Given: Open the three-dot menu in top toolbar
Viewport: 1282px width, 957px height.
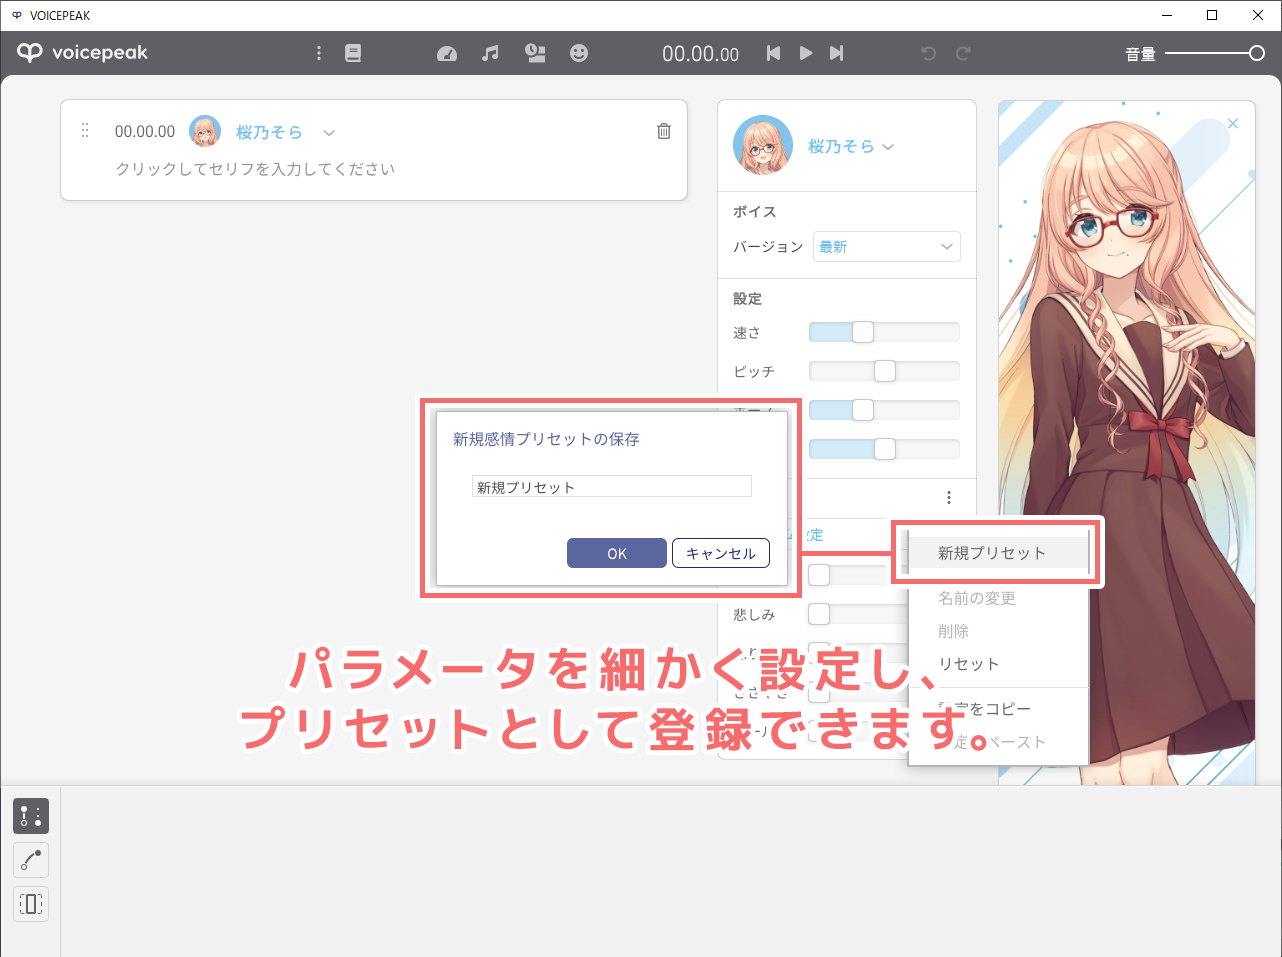Looking at the screenshot, I should [x=319, y=53].
